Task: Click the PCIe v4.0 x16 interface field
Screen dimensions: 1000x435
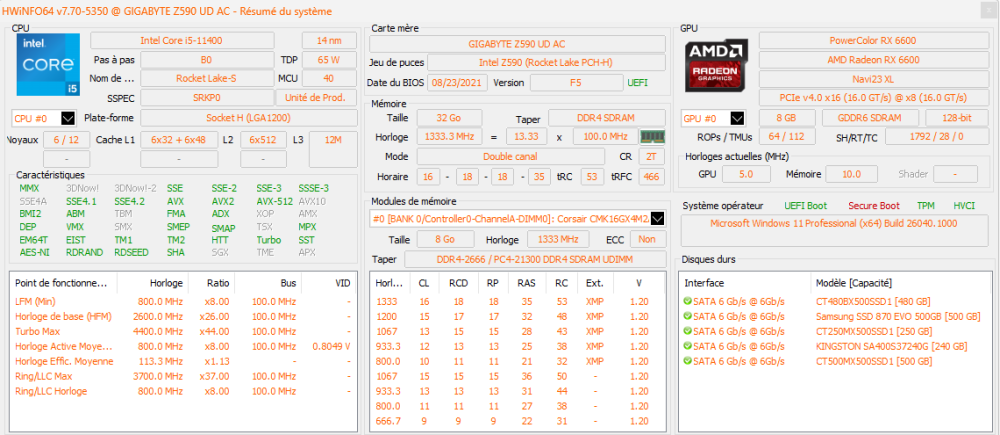Action: [873, 98]
